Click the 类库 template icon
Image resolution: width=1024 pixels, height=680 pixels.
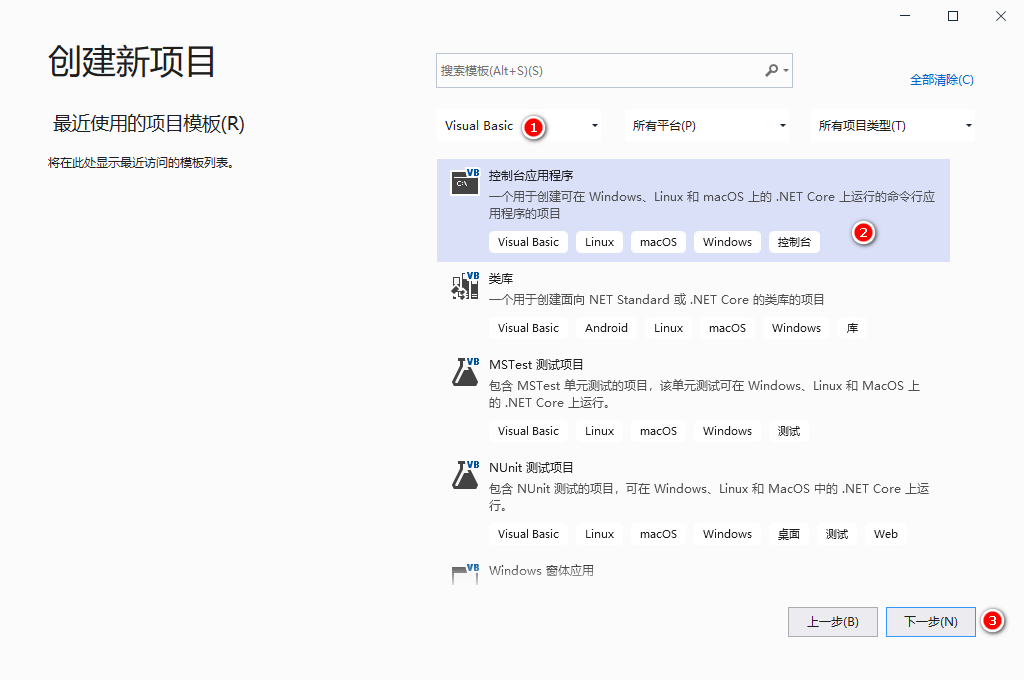point(465,285)
